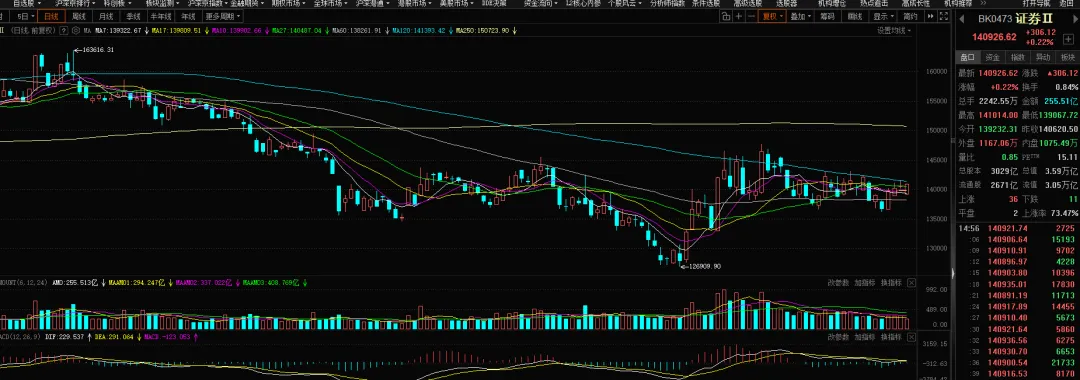Click the 126909.90 low price marker
The width and height of the screenshot is (1080, 380).
pos(705,266)
